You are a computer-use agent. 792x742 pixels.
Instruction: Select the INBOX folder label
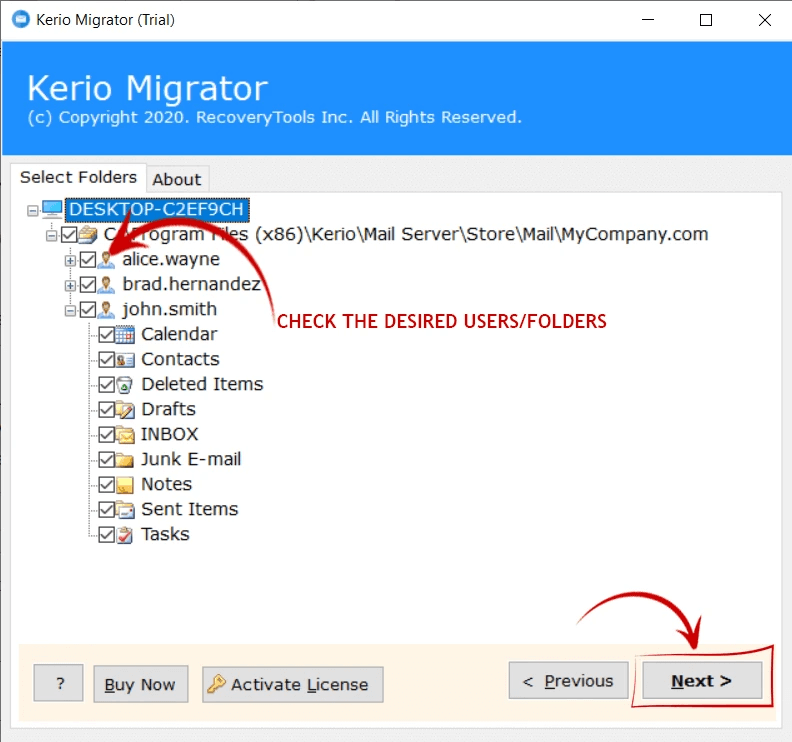point(170,434)
